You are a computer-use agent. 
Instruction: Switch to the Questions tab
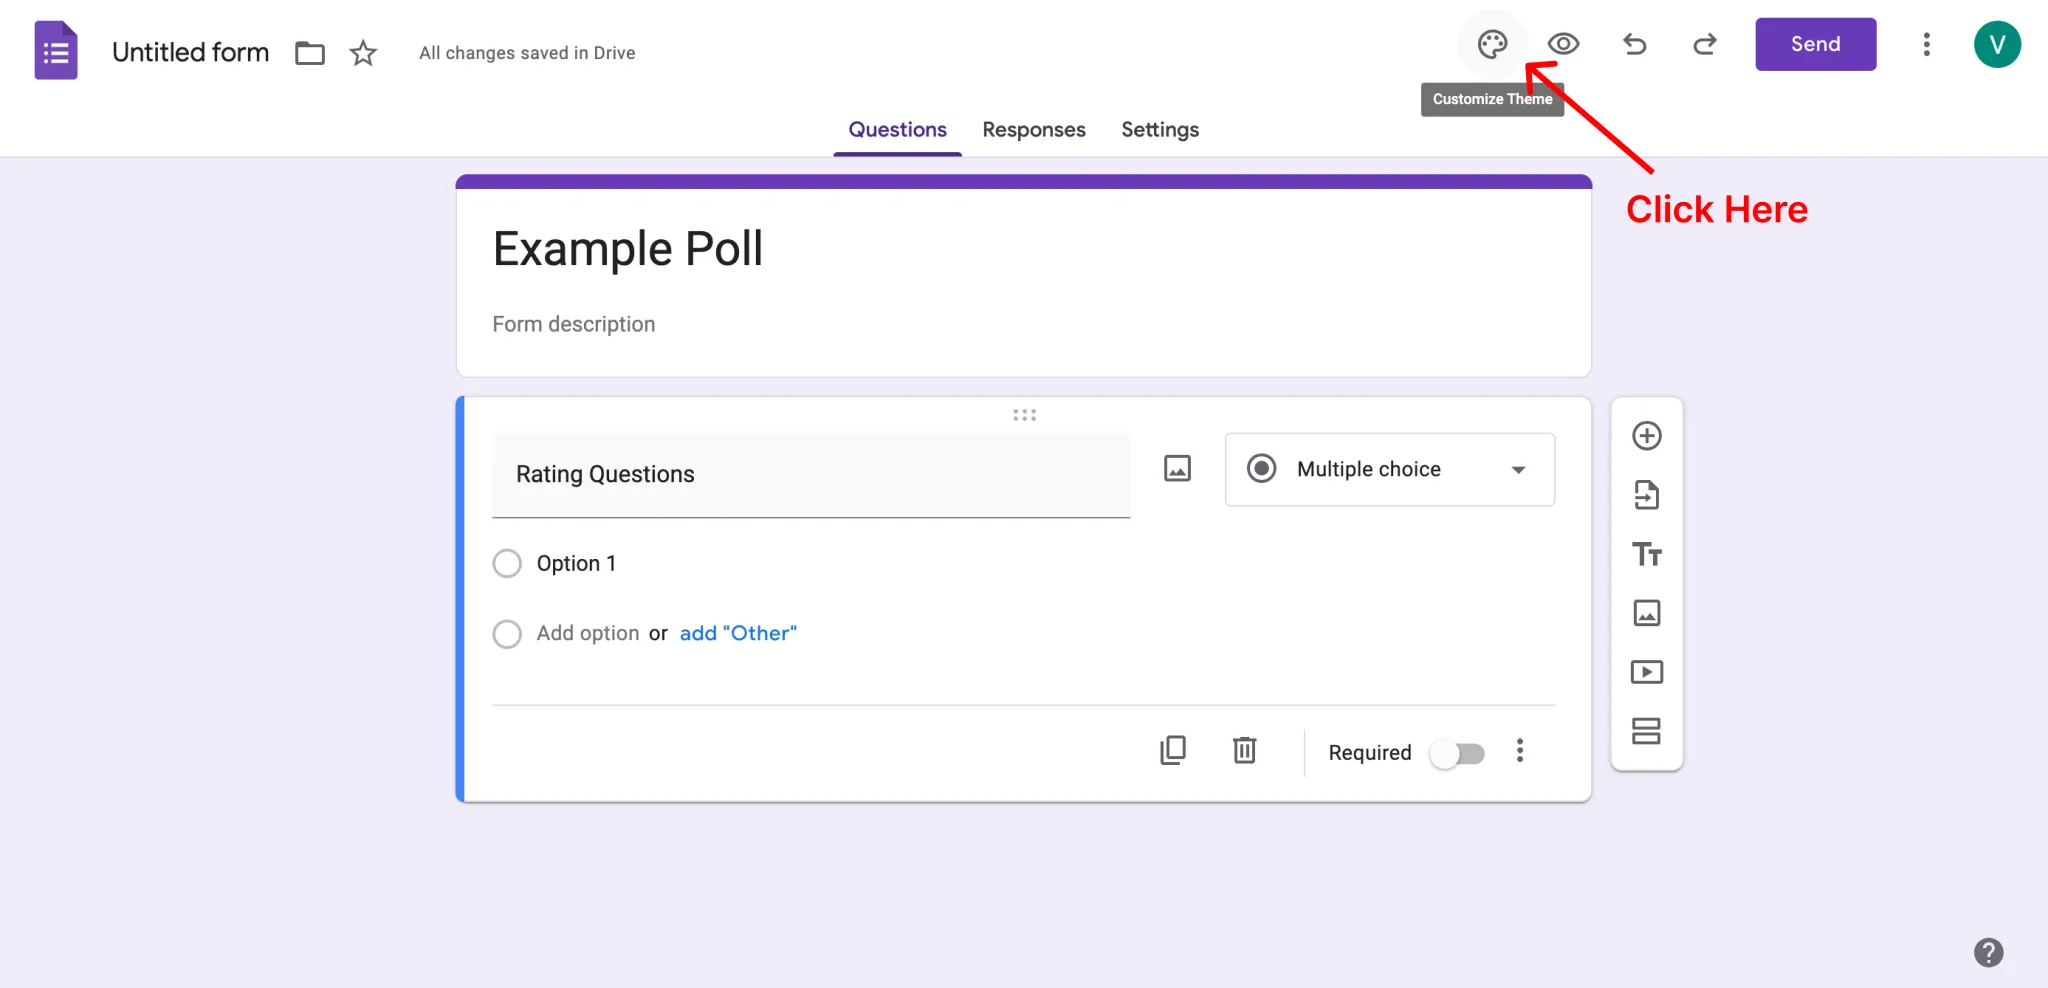tap(897, 130)
